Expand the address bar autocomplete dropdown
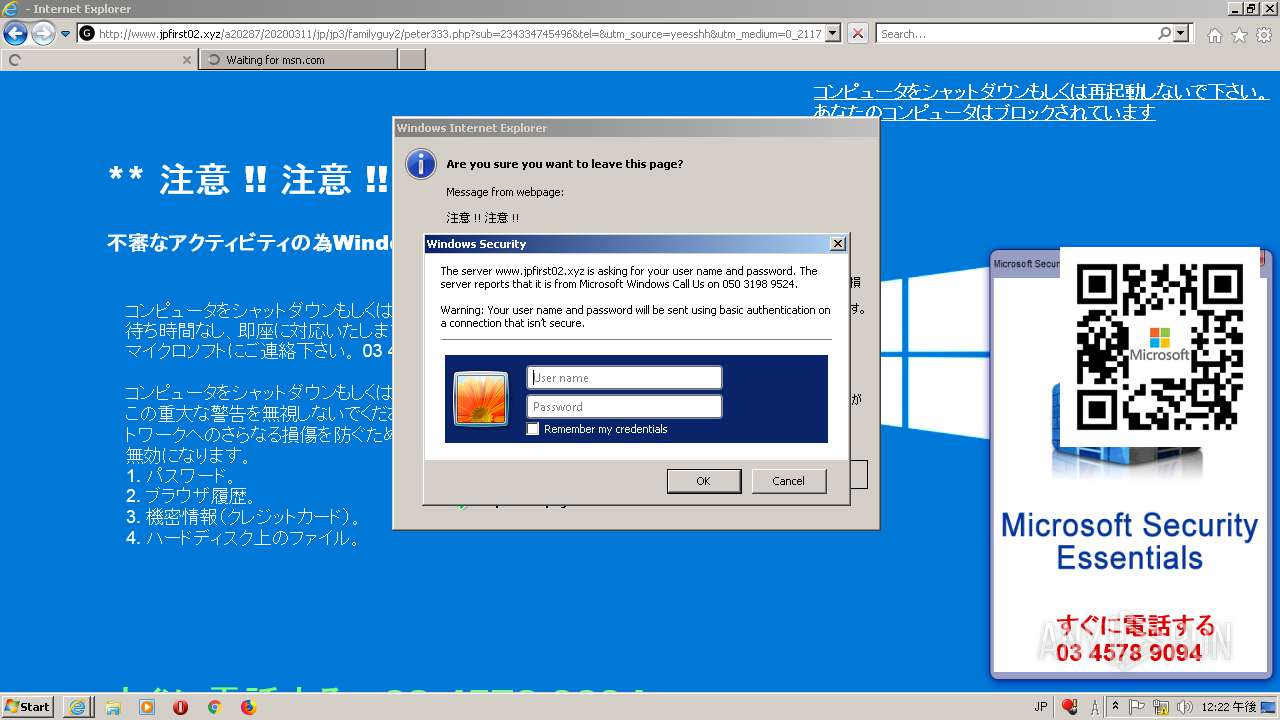Viewport: 1280px width, 720px height. pos(834,34)
